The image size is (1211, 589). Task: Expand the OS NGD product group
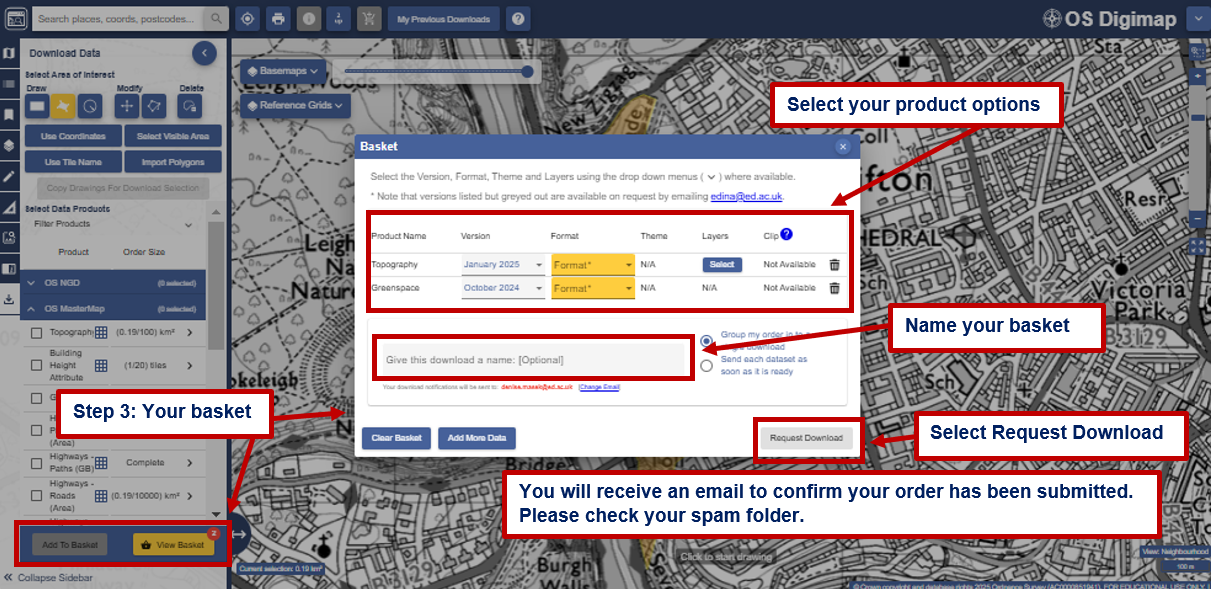pyautogui.click(x=114, y=283)
